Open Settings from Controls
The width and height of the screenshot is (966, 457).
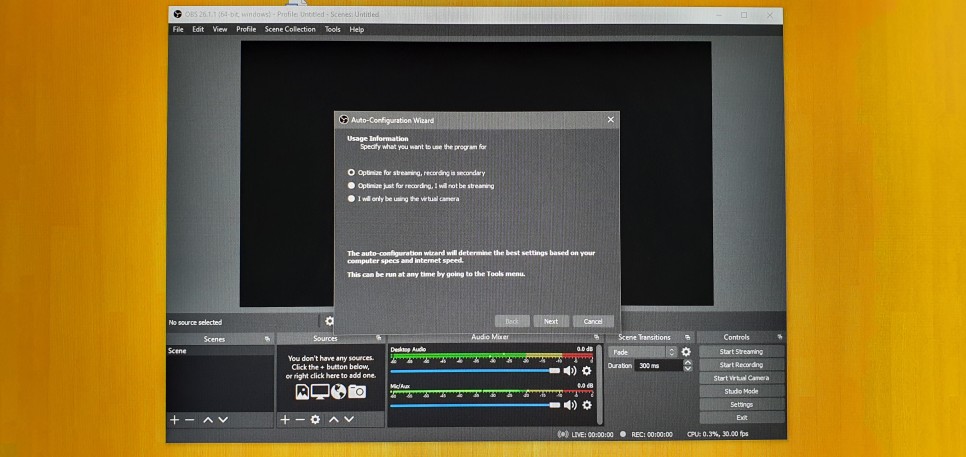741,405
